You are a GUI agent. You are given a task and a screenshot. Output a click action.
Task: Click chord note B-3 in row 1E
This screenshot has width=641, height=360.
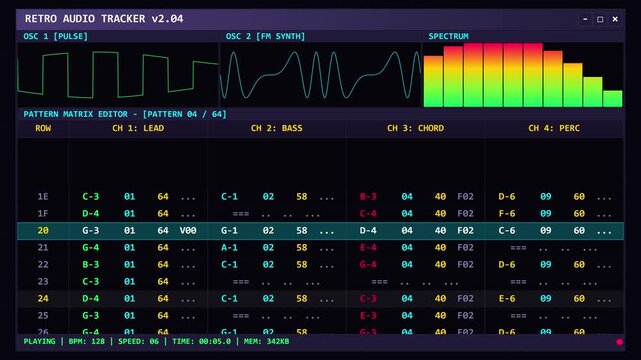[368, 197]
